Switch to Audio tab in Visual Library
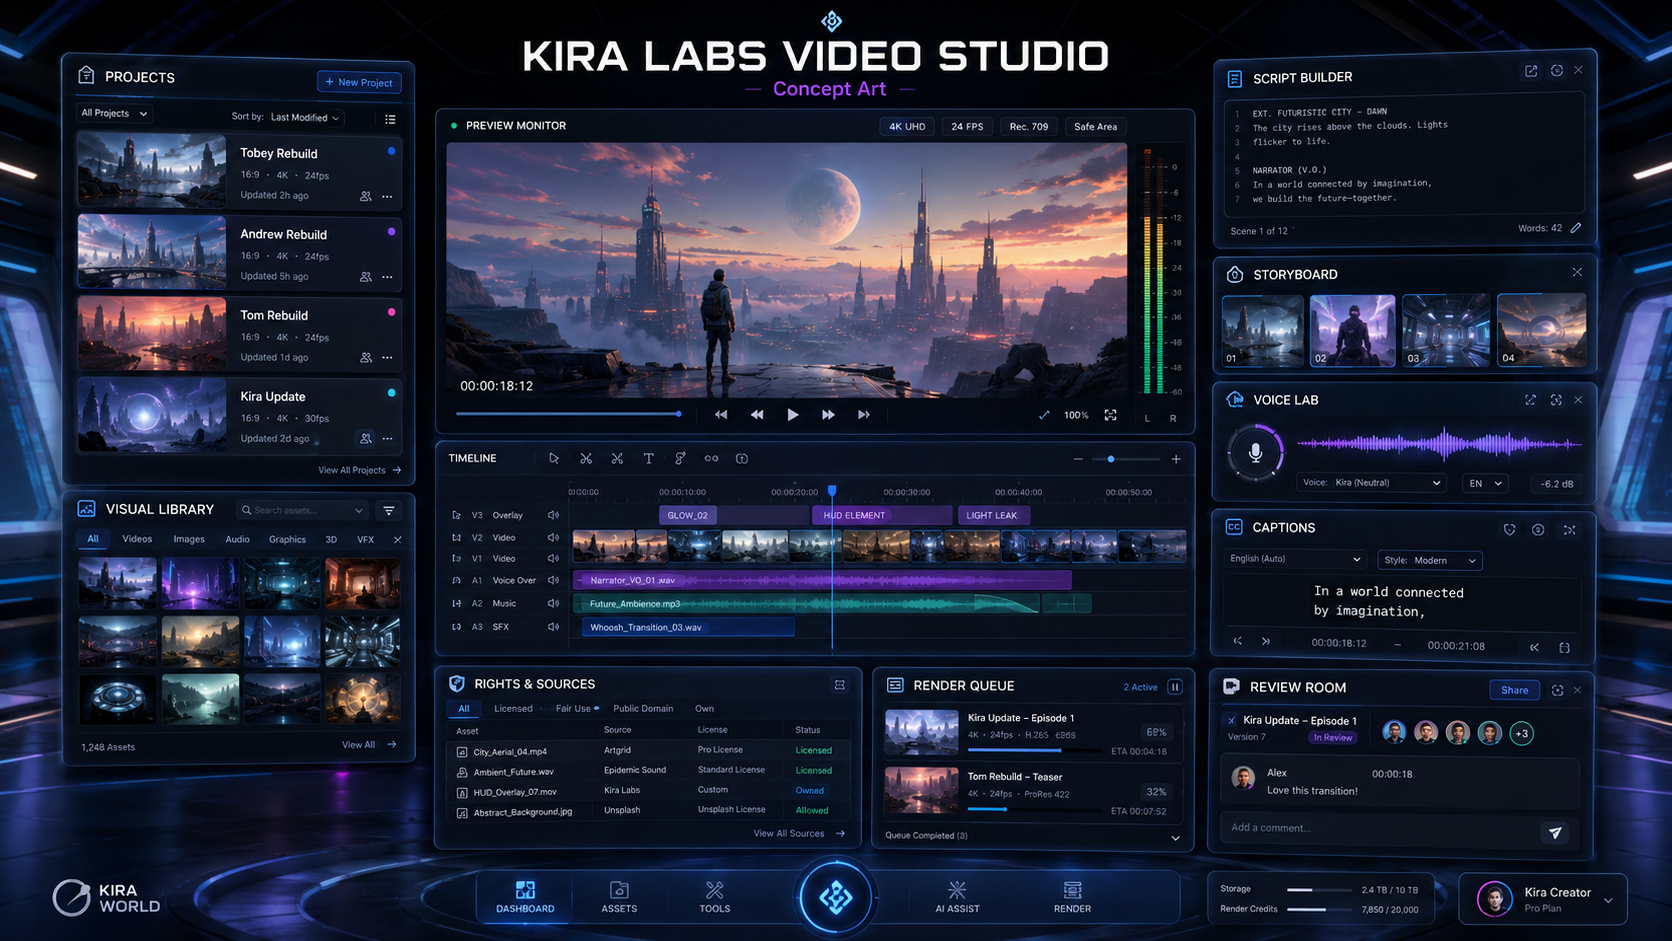The height and width of the screenshot is (941, 1672). [237, 539]
